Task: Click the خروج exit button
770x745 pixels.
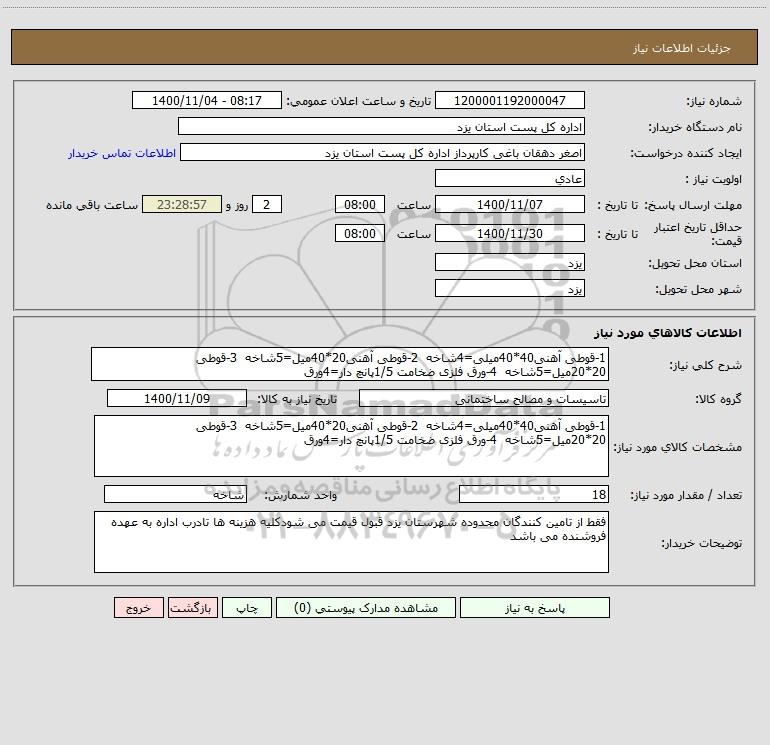Action: point(138,607)
